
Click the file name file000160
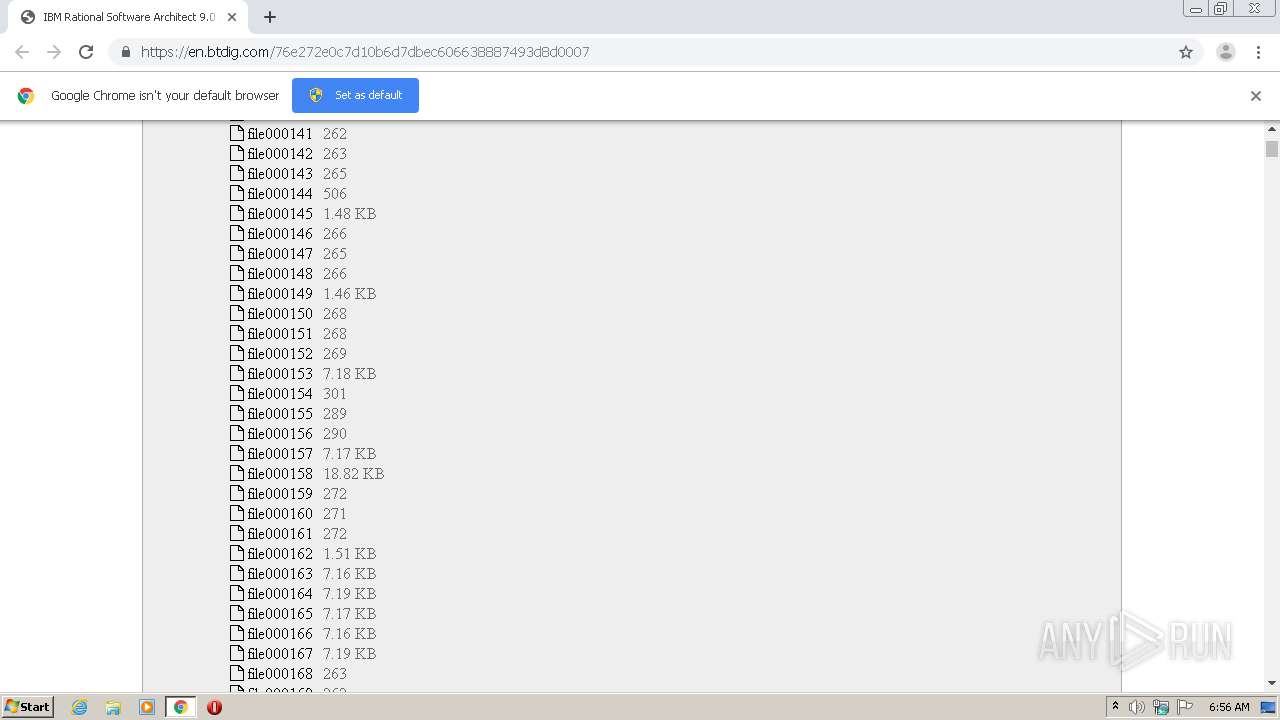tap(280, 514)
